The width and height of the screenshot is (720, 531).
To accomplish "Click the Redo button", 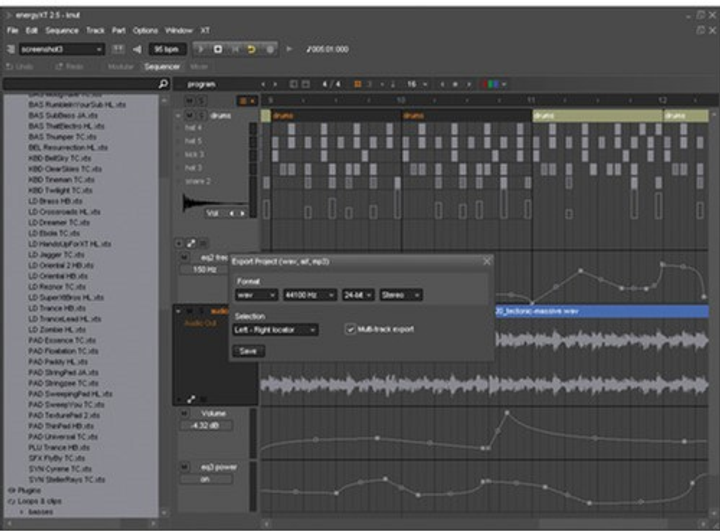I will pos(69,67).
